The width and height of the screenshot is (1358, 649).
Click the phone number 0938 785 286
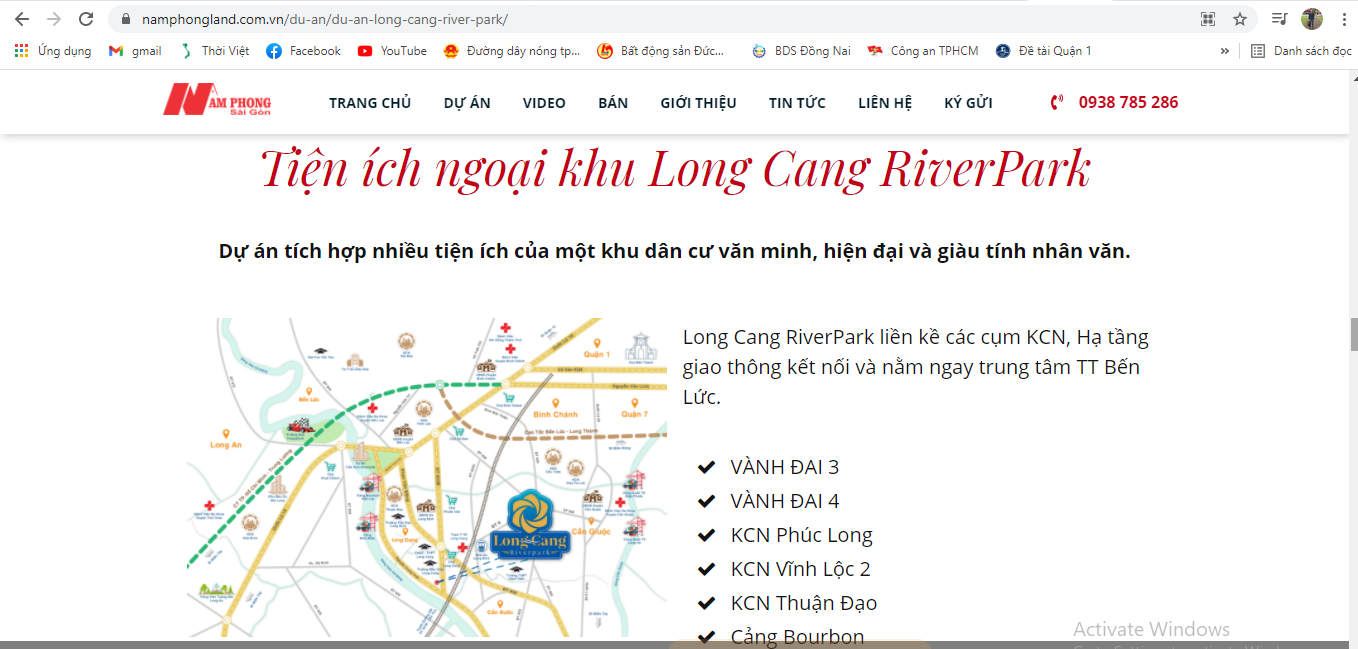pos(1128,101)
